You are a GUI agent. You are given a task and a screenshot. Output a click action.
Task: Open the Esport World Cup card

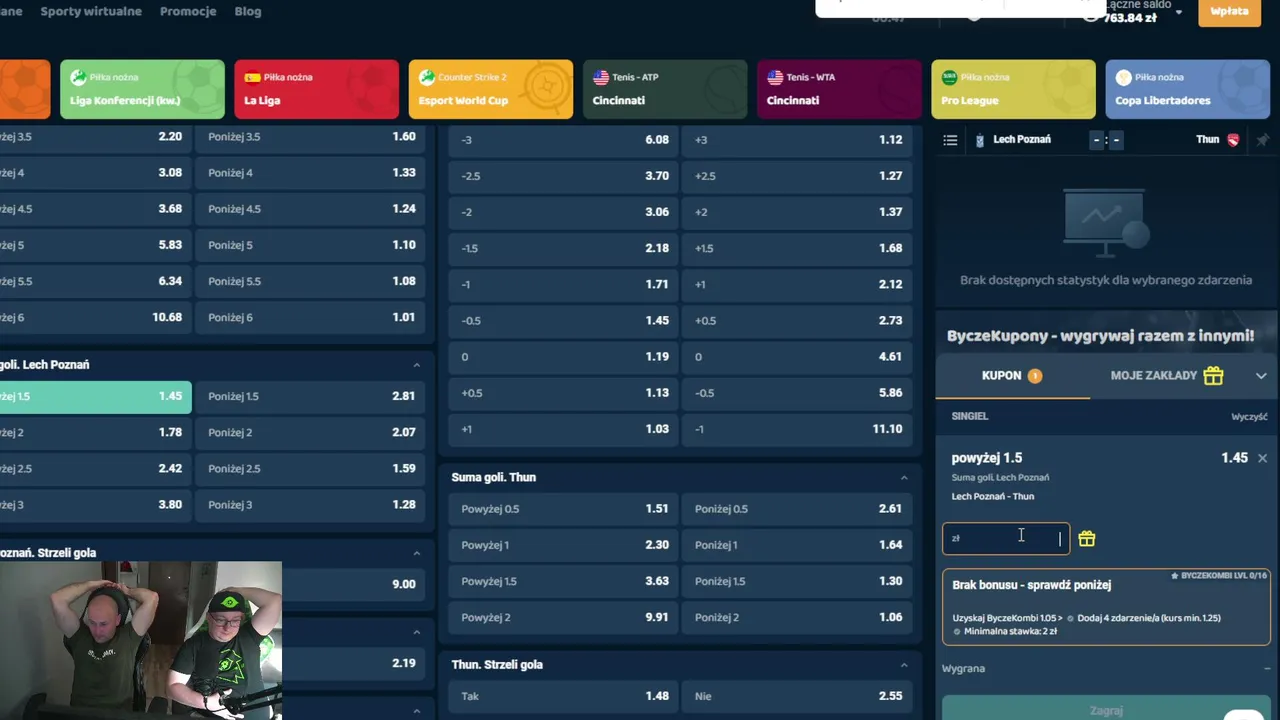point(490,89)
